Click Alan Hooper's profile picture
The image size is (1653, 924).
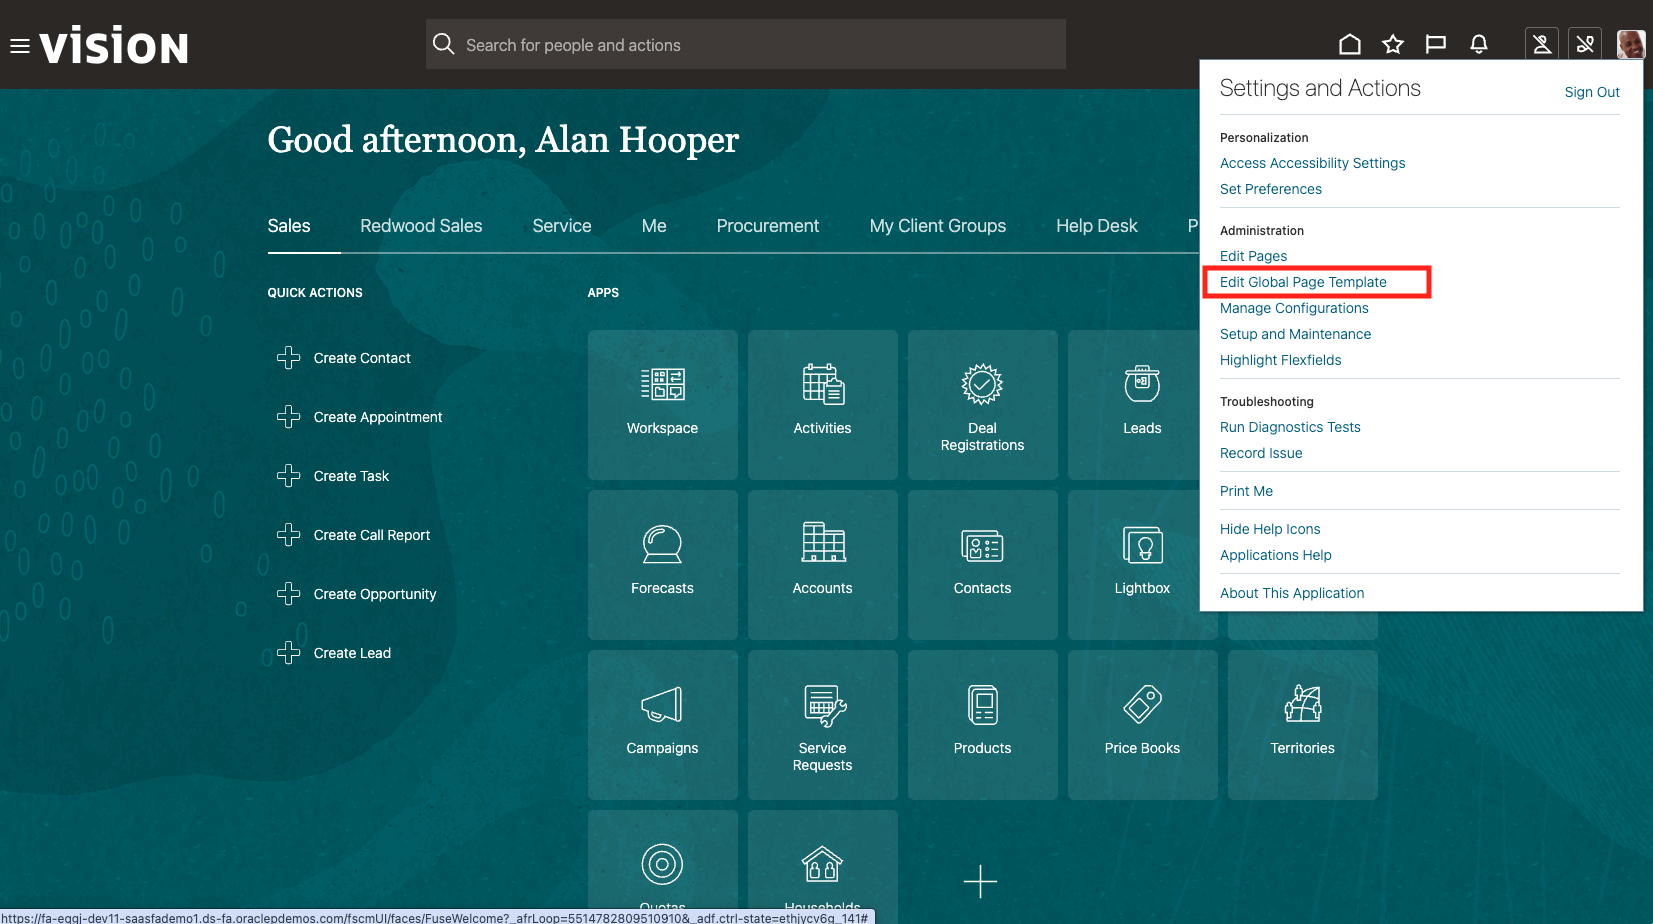click(x=1631, y=44)
